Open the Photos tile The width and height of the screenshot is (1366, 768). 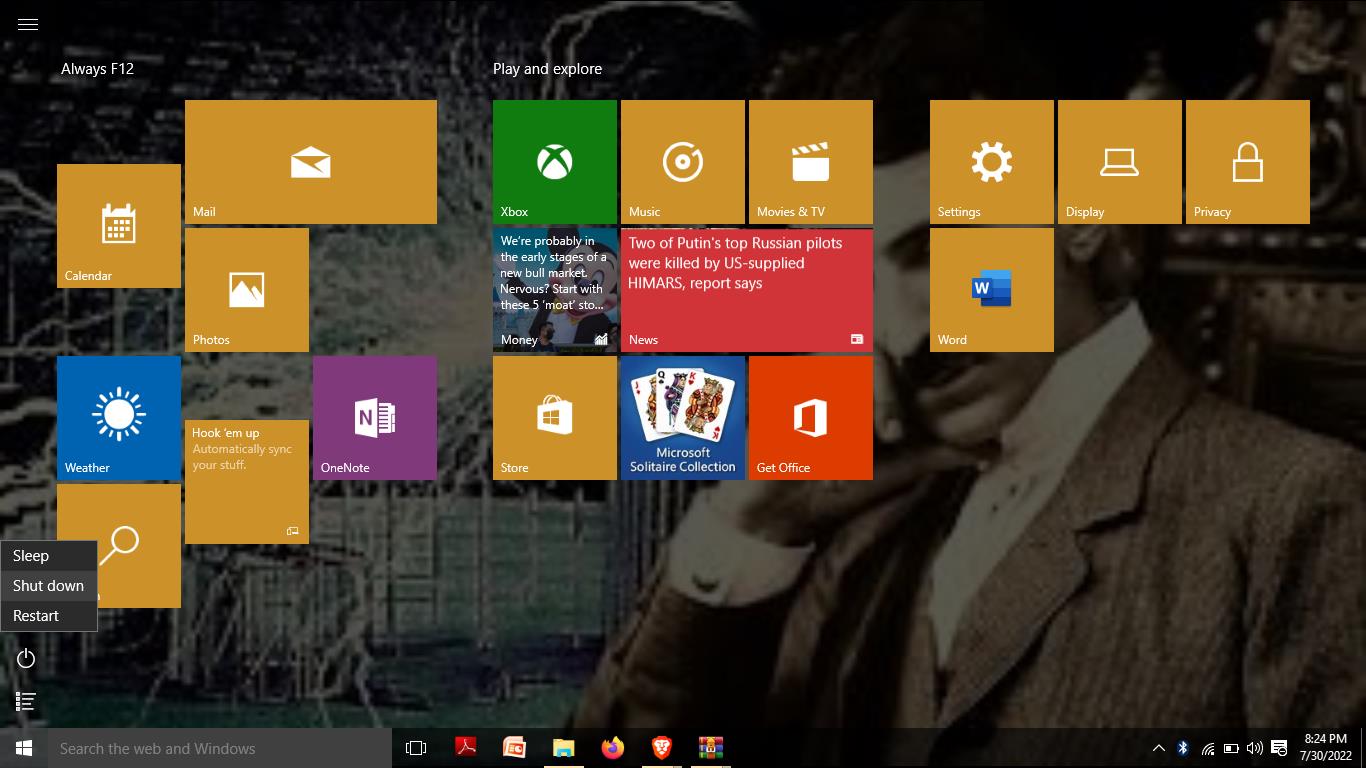247,290
